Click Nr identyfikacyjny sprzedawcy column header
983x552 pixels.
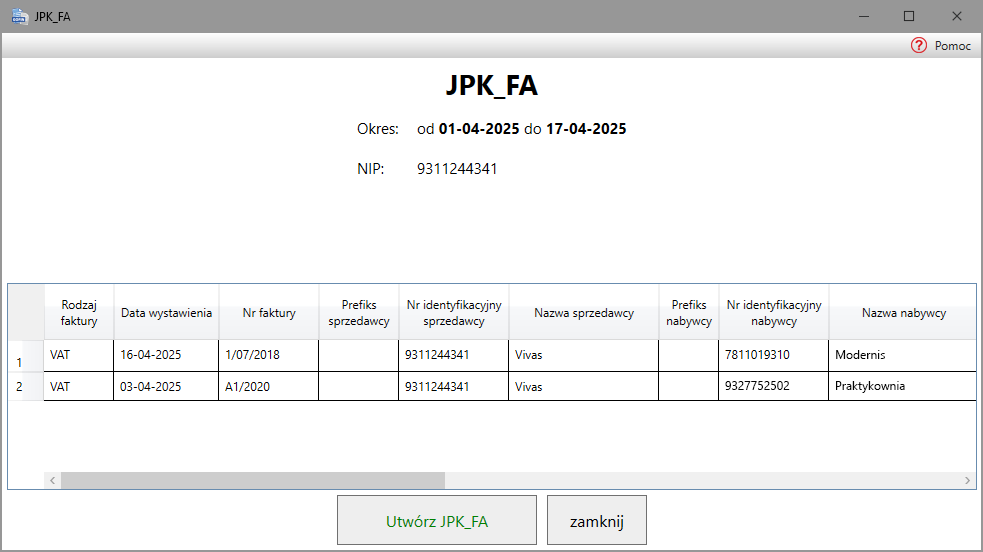[454, 313]
